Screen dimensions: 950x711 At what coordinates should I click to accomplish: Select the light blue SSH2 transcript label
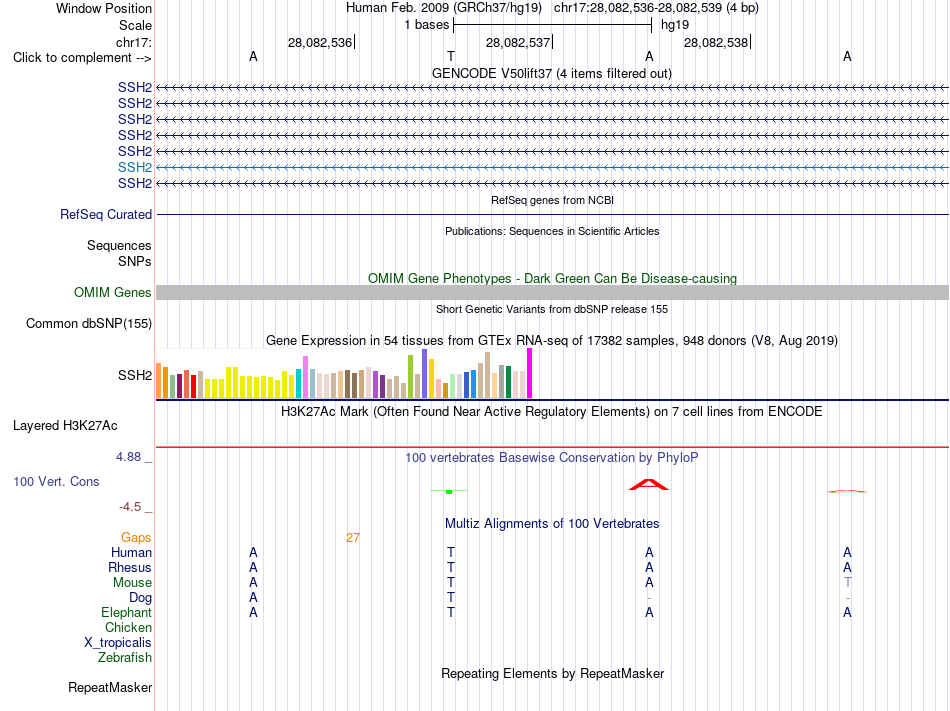135,167
